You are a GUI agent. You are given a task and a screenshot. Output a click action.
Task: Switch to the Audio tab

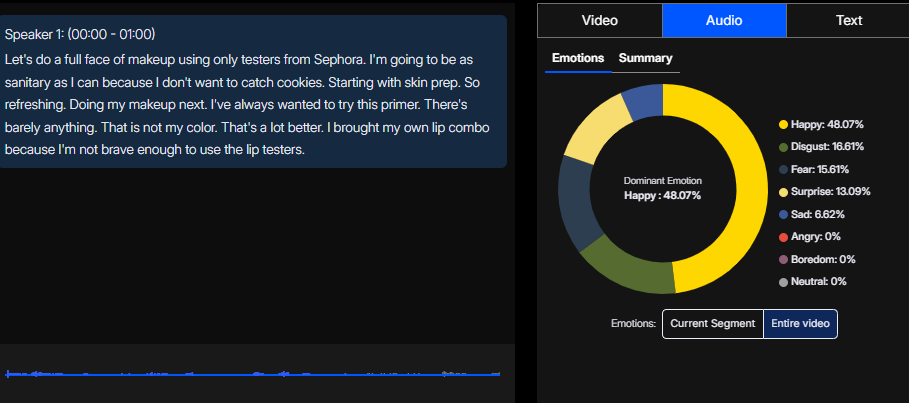(724, 20)
